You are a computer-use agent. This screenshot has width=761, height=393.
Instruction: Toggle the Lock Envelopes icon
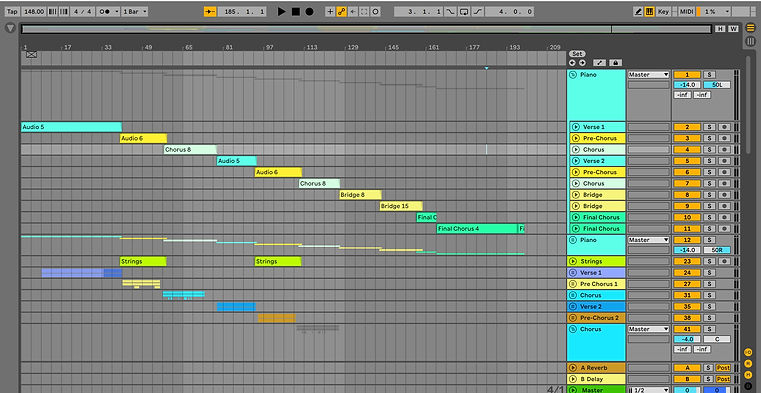(615, 63)
